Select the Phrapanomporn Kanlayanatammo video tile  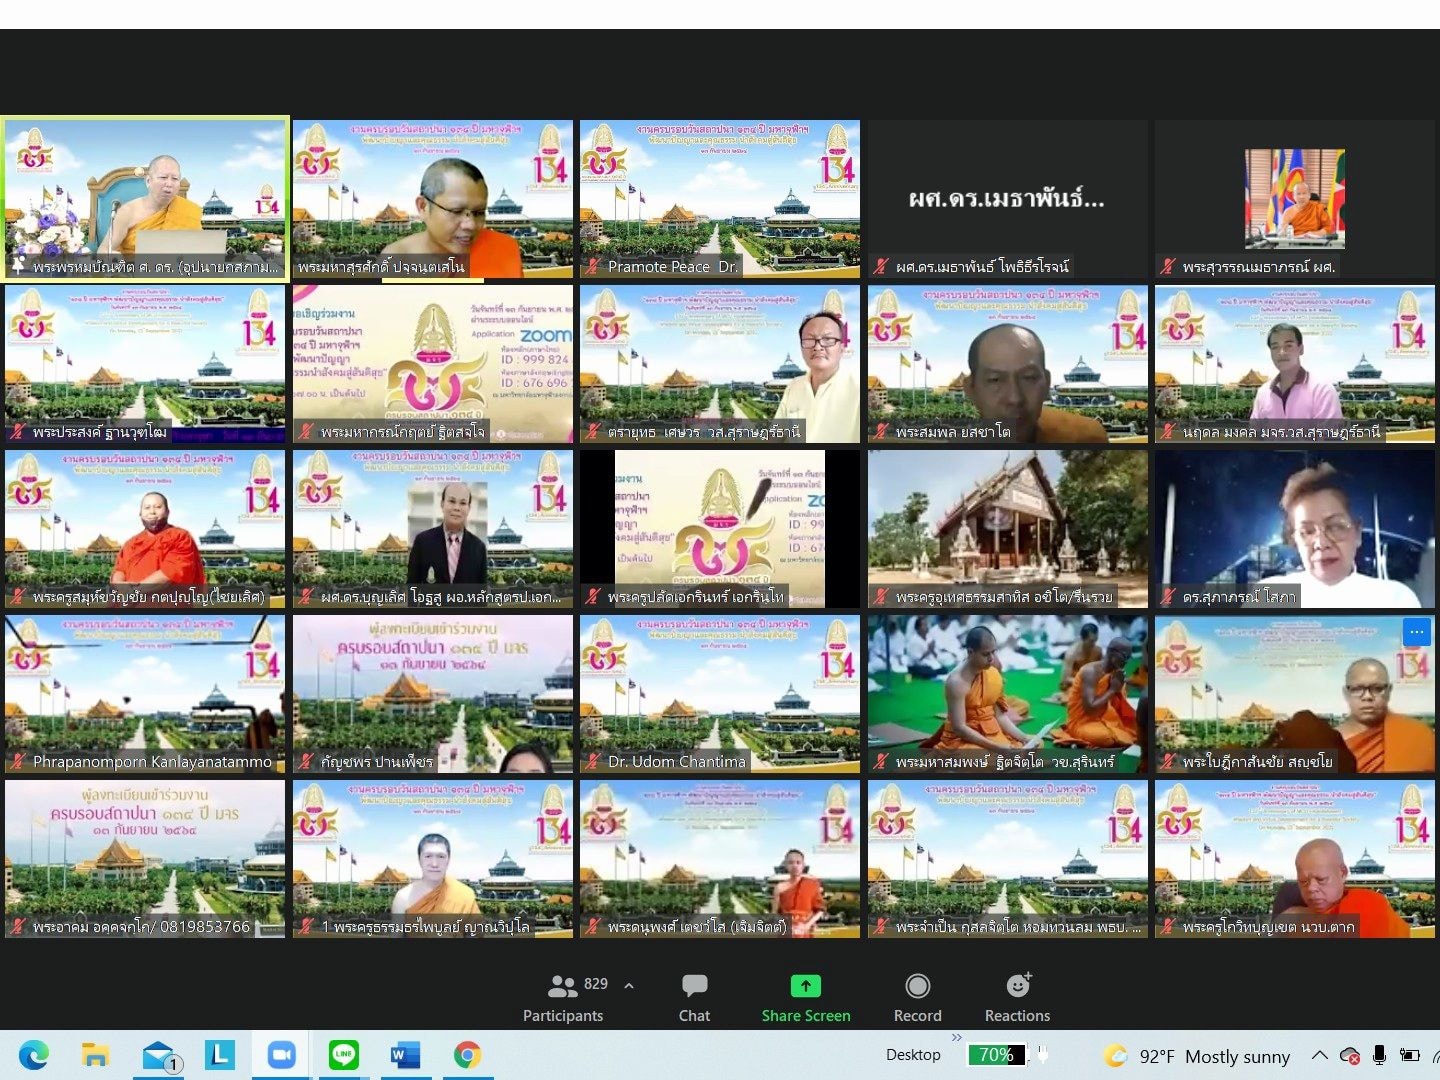[x=145, y=694]
